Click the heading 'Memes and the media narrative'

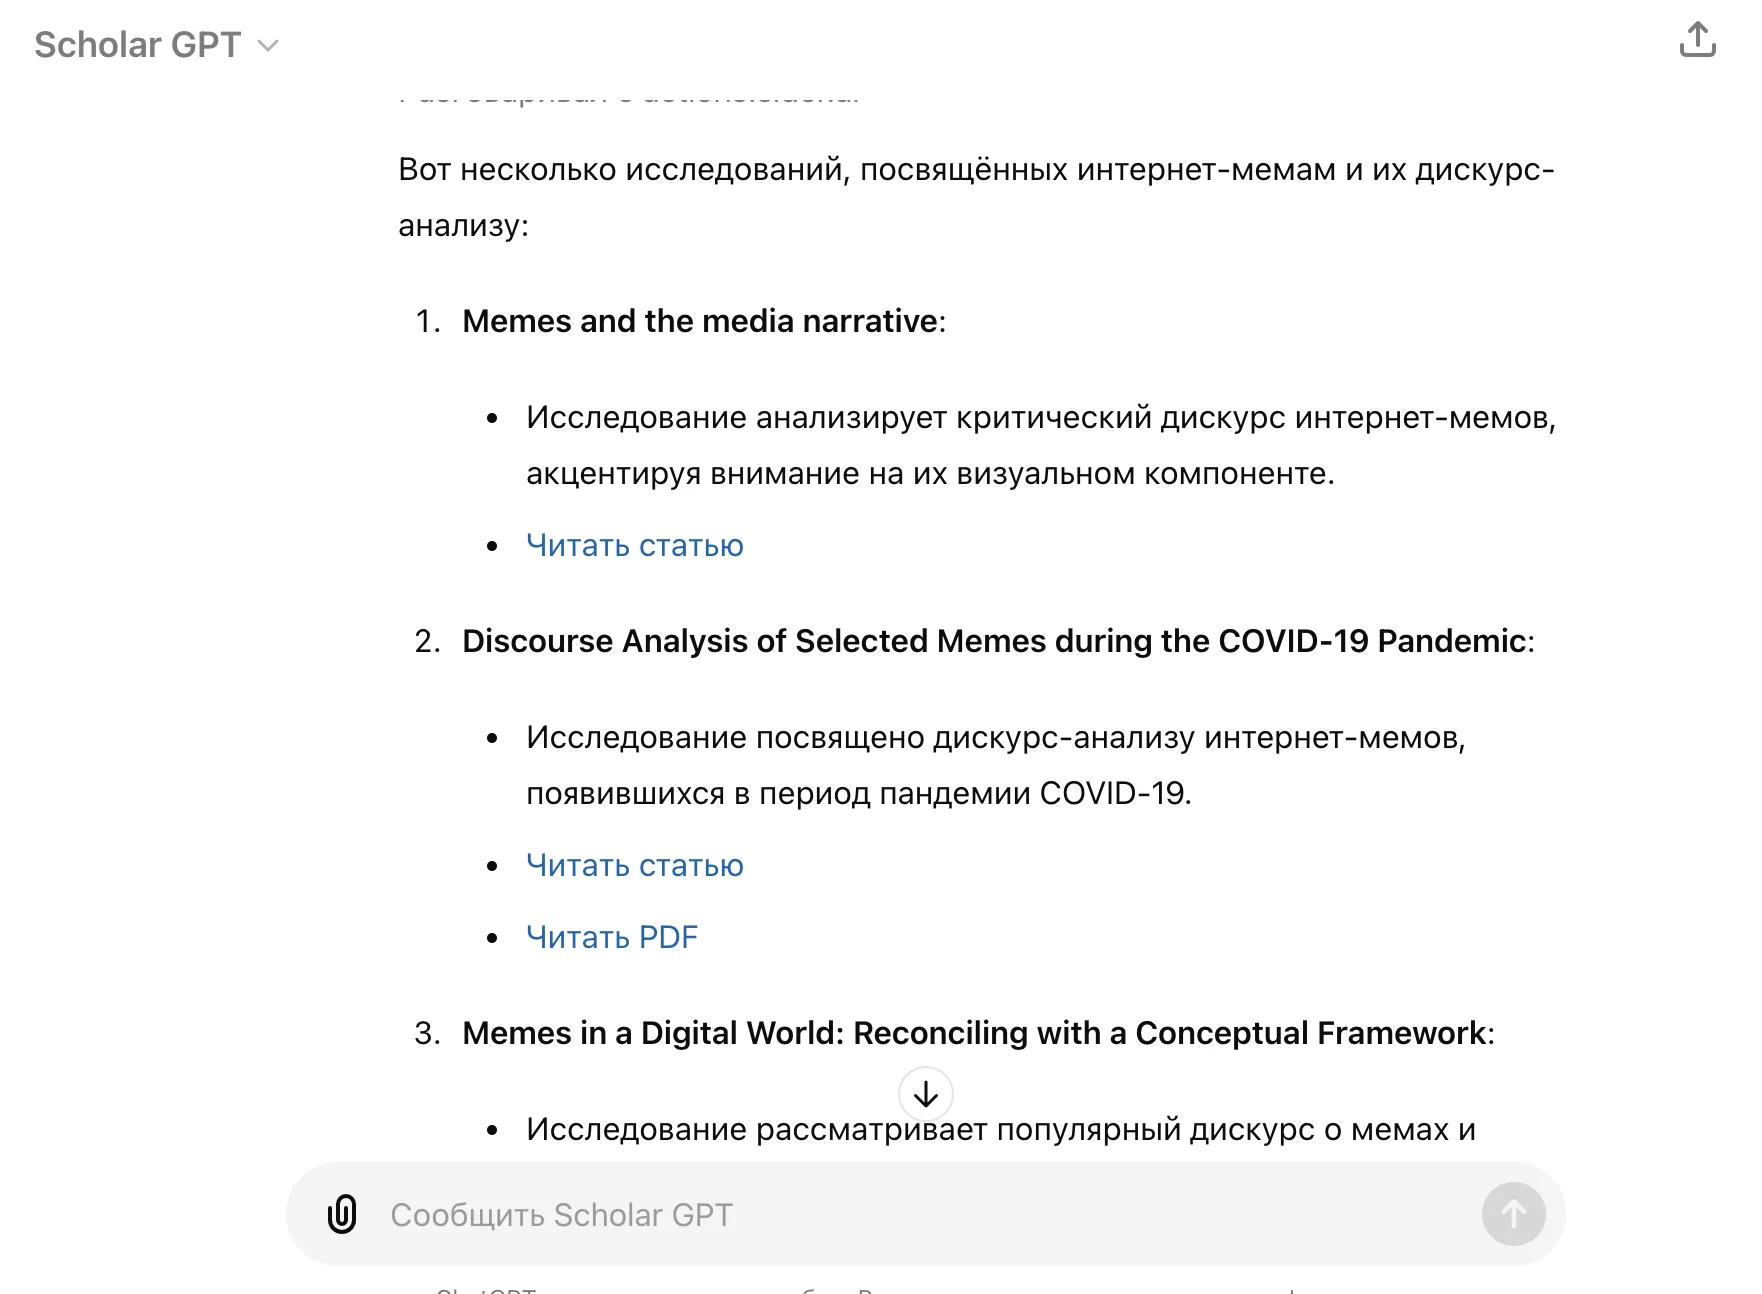pos(699,321)
